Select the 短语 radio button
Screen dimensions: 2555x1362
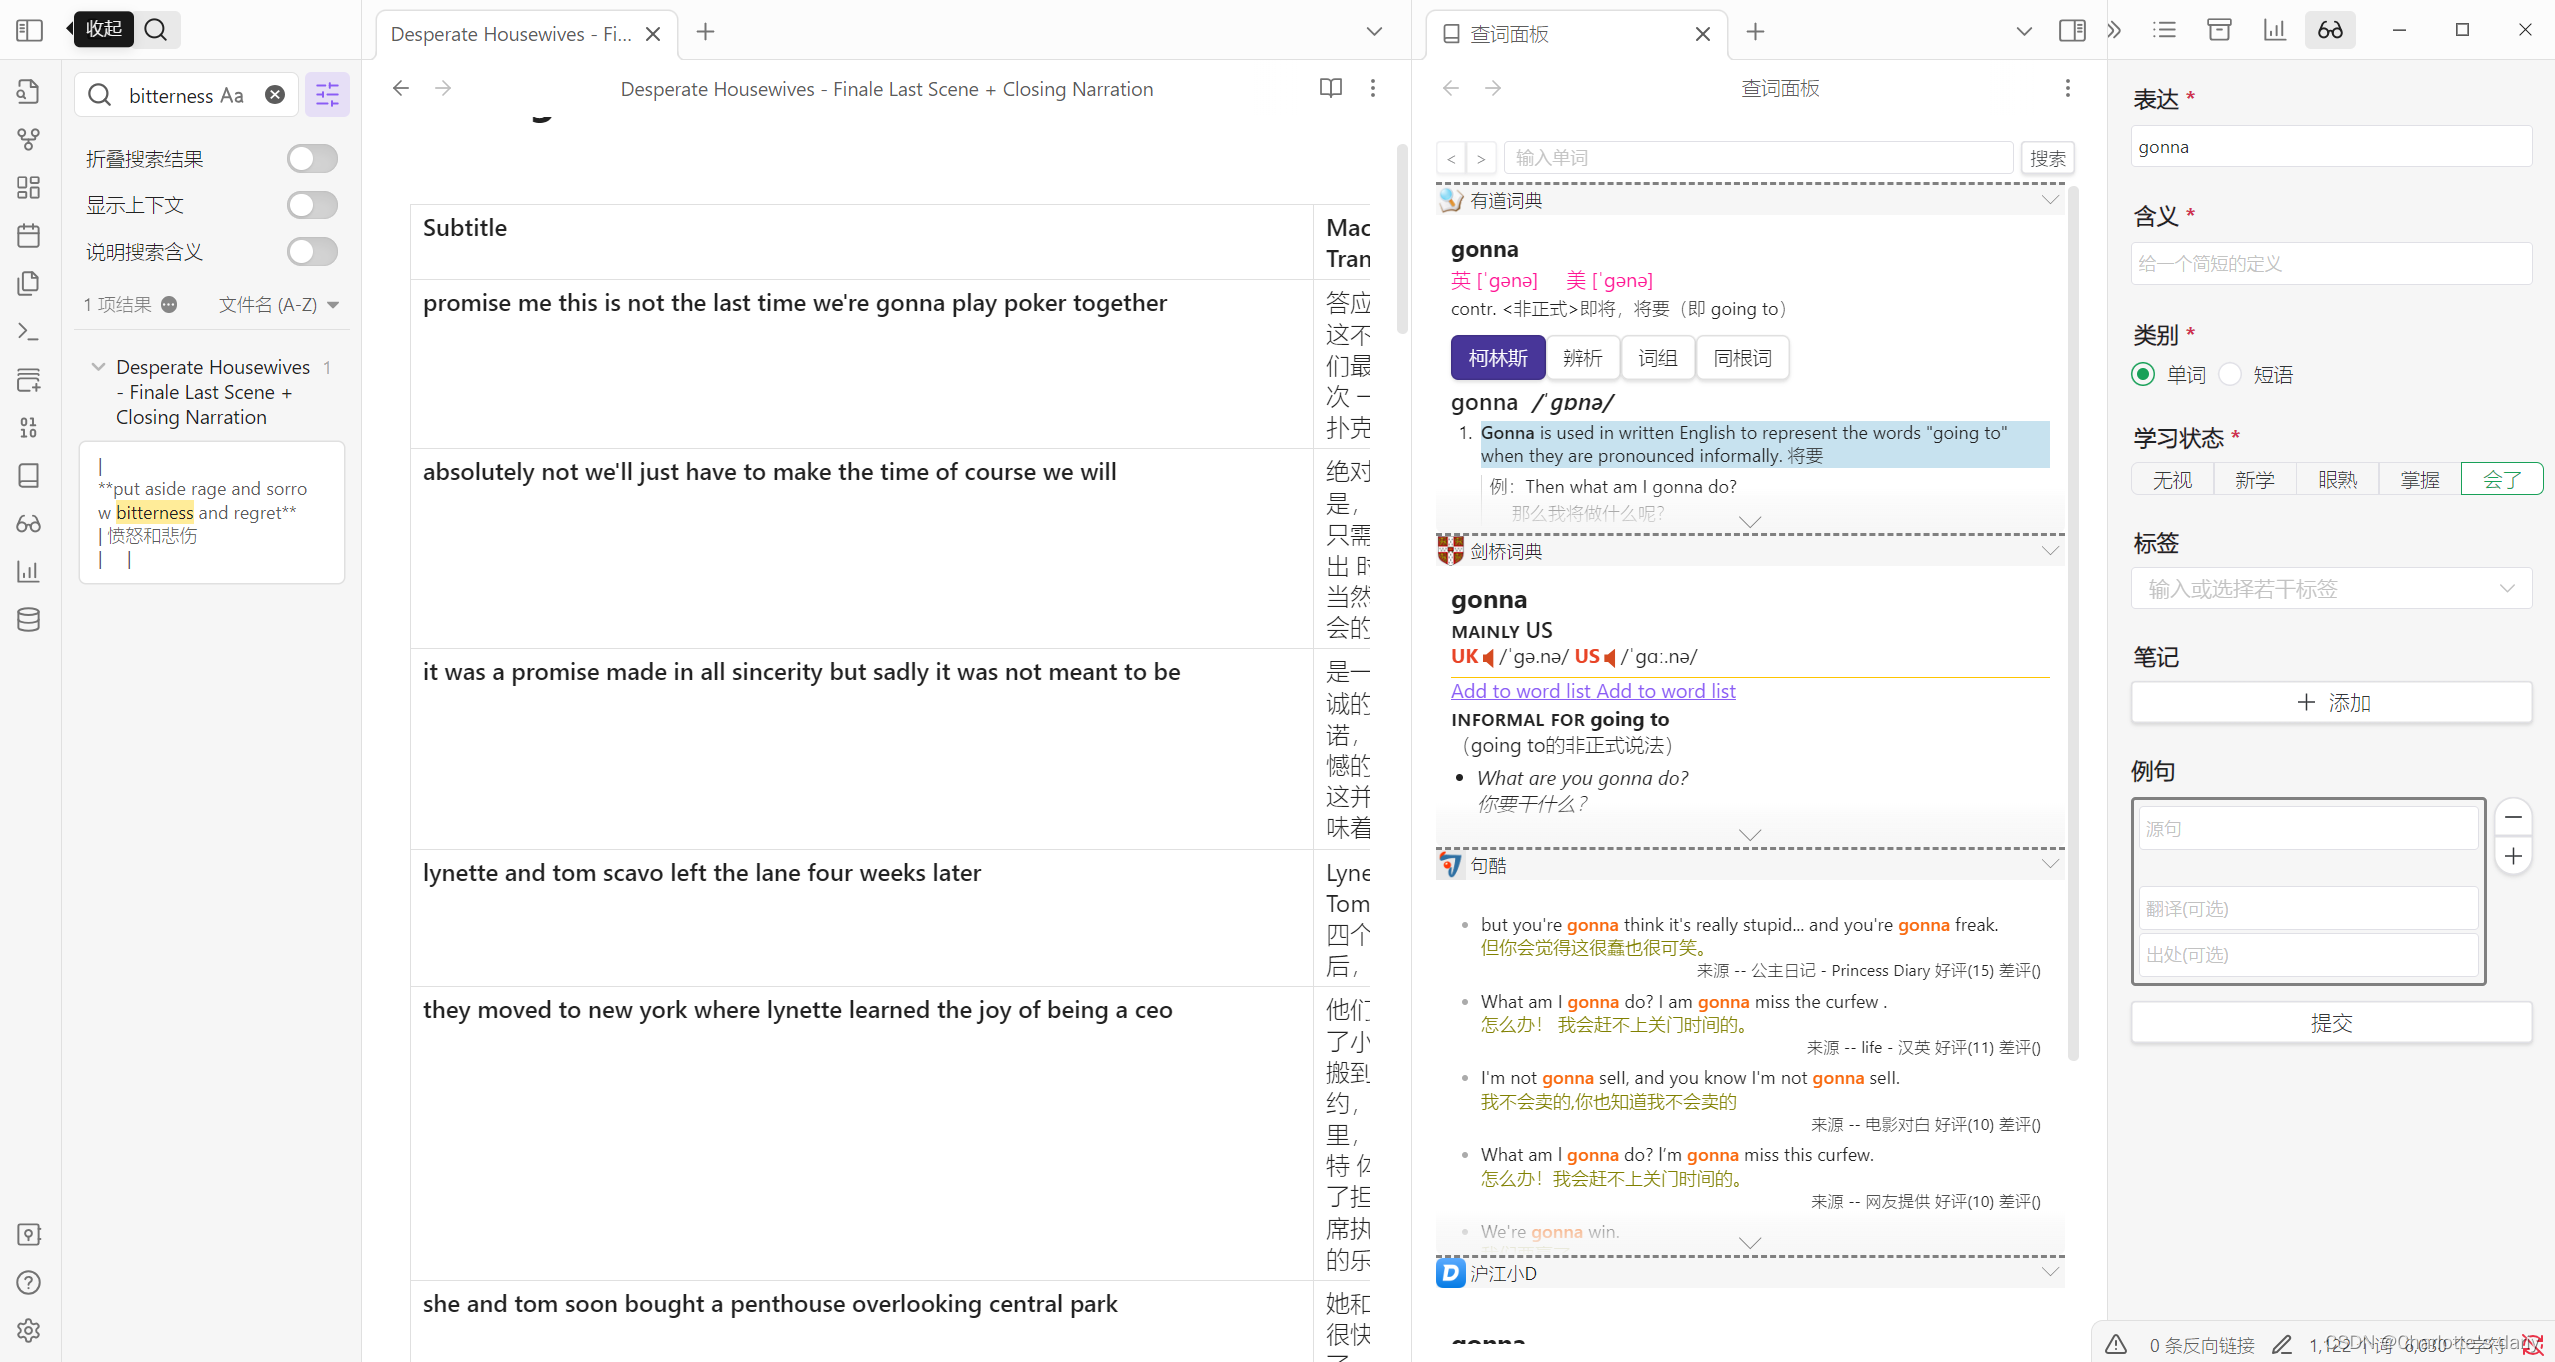pyautogui.click(x=2230, y=374)
